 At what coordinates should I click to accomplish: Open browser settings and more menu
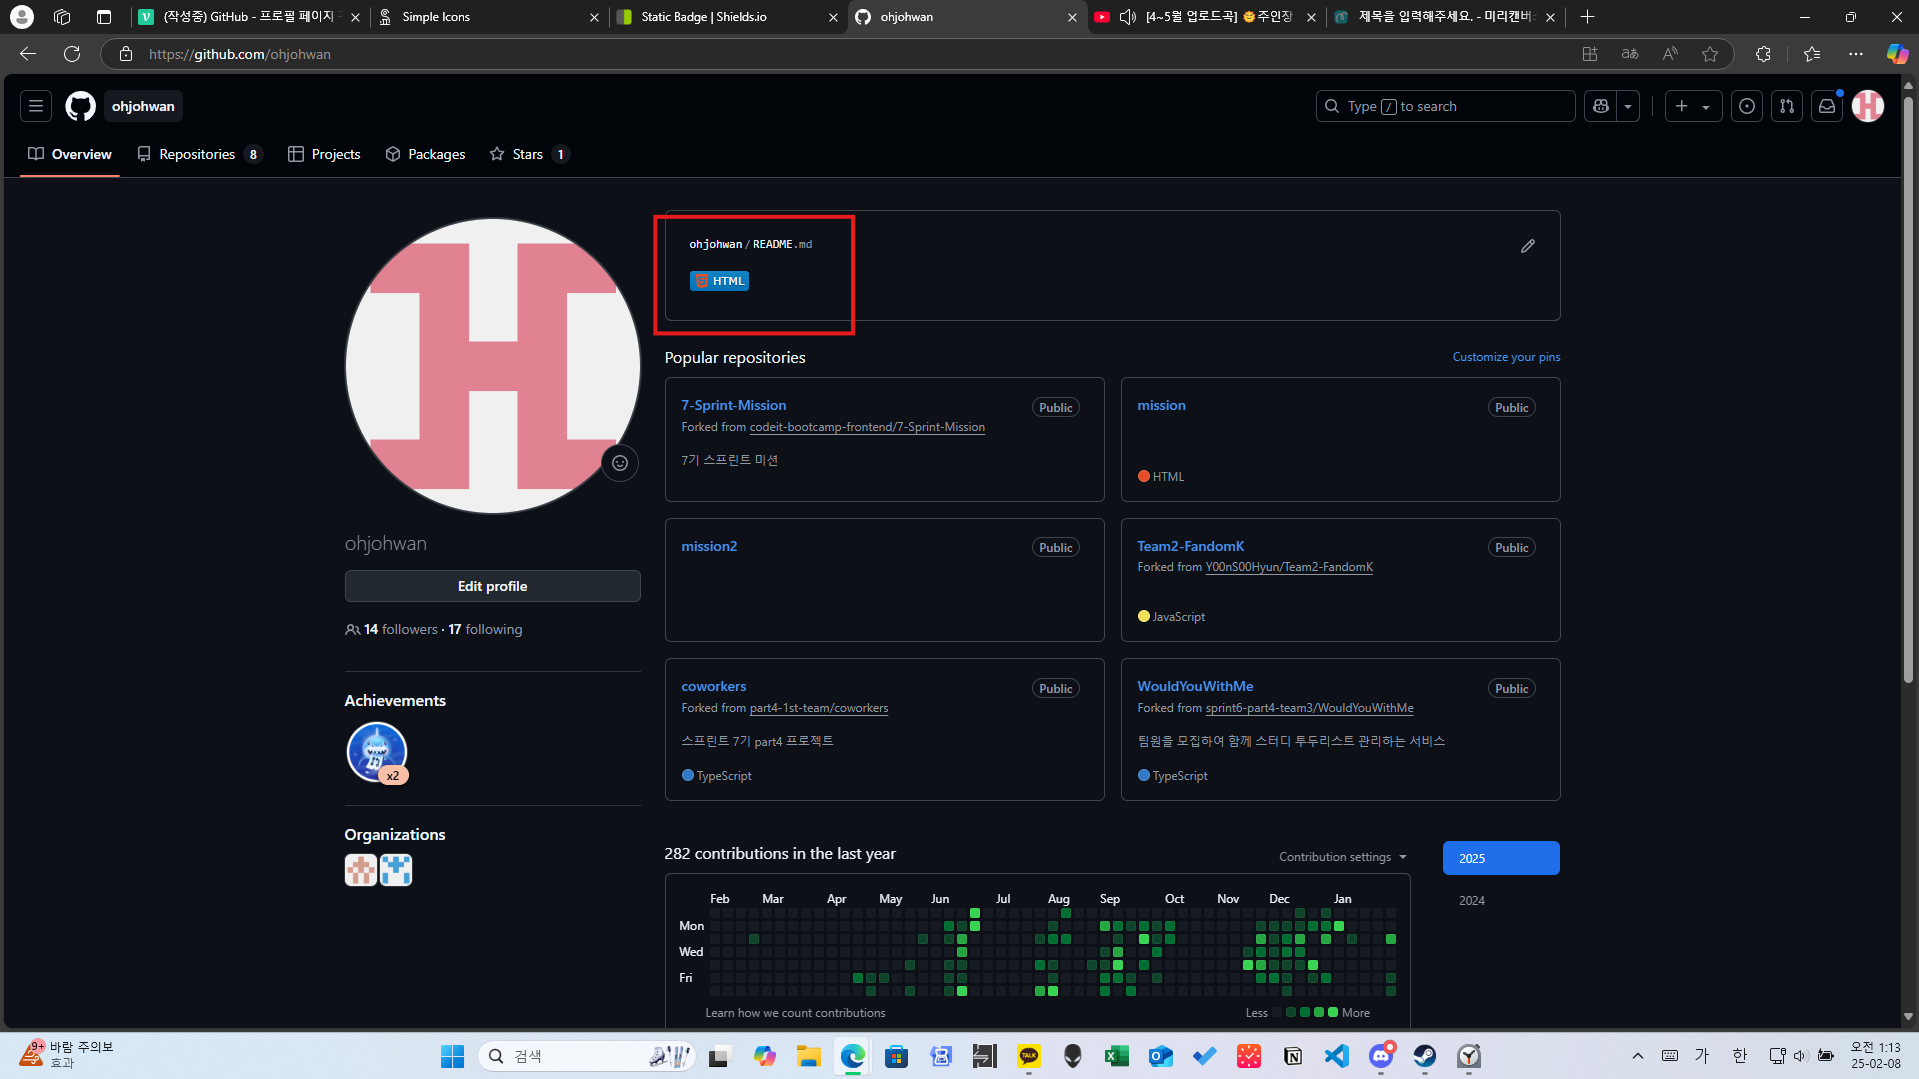pyautogui.click(x=1856, y=54)
